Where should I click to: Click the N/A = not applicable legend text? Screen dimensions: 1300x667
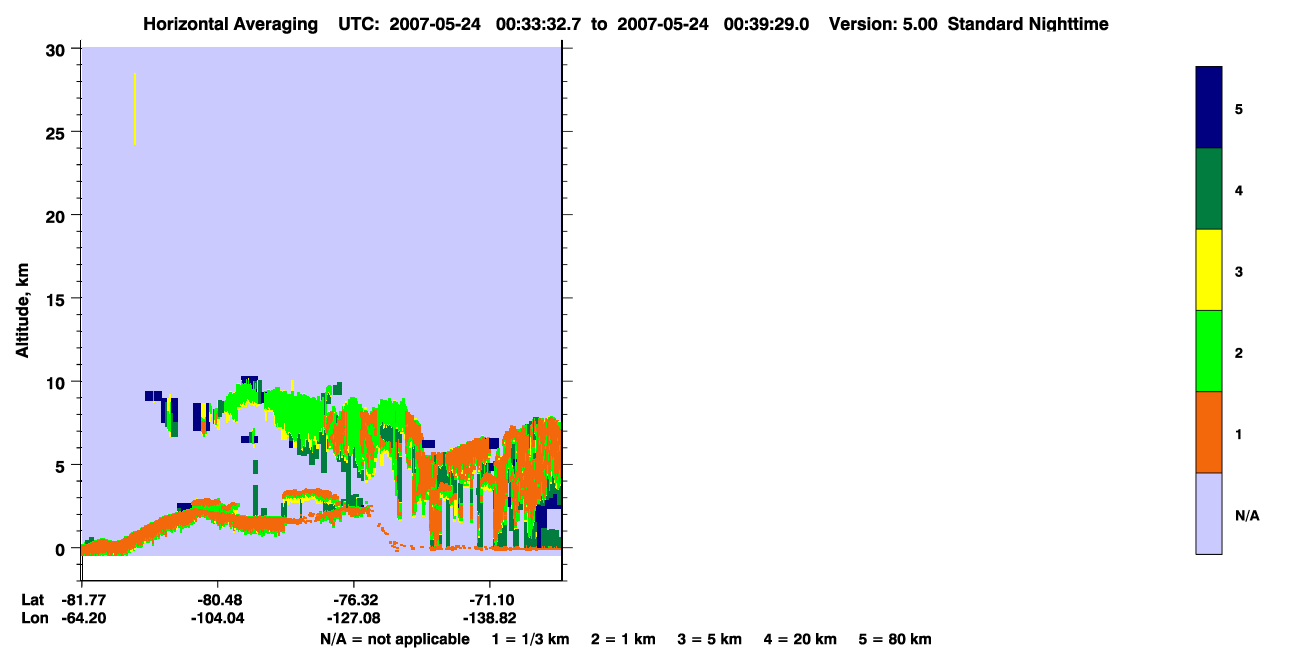tap(395, 639)
